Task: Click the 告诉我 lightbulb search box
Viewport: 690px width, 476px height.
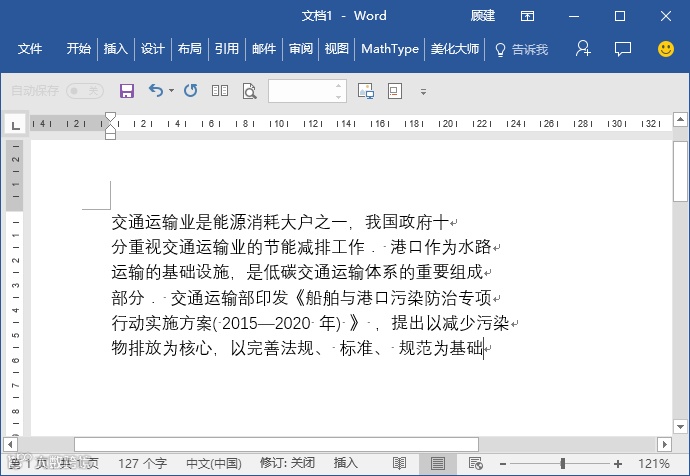Action: coord(521,49)
